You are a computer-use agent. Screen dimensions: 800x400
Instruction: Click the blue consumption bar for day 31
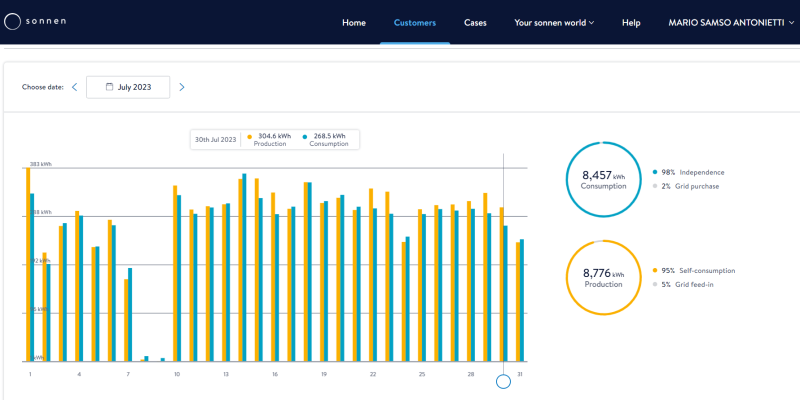point(522,300)
